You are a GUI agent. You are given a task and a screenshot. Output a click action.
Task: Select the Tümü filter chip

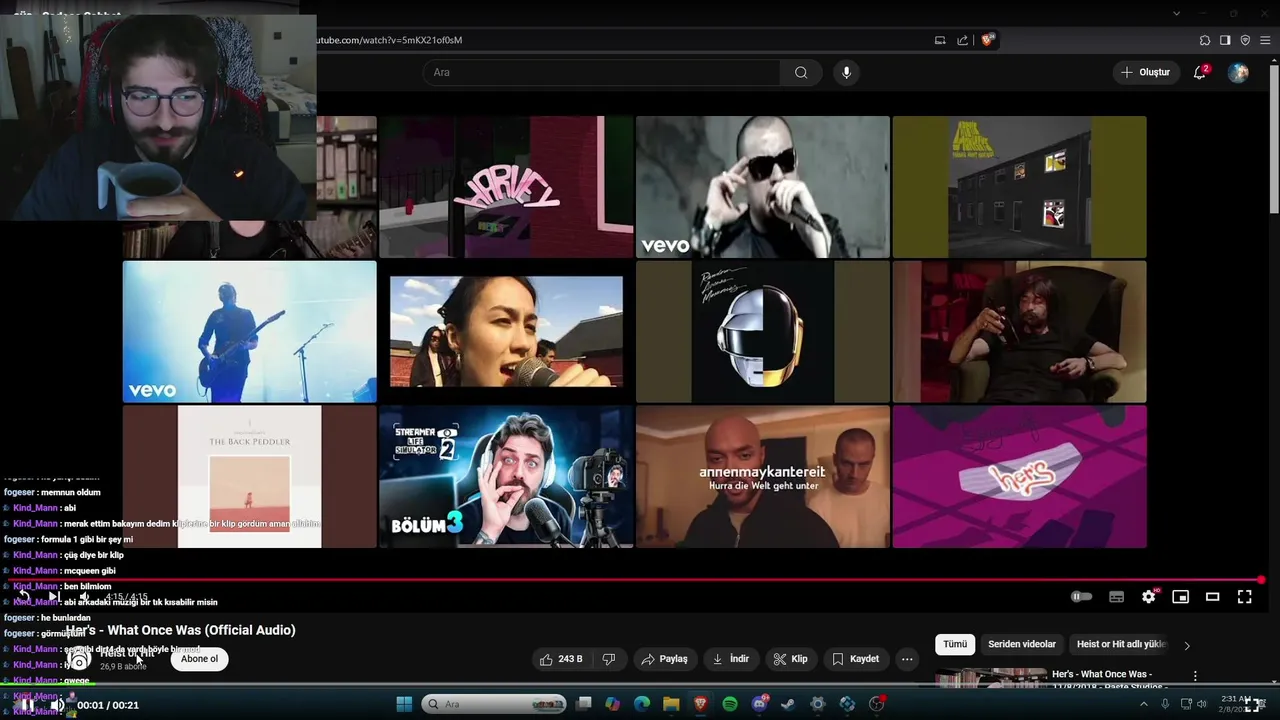[x=955, y=644]
